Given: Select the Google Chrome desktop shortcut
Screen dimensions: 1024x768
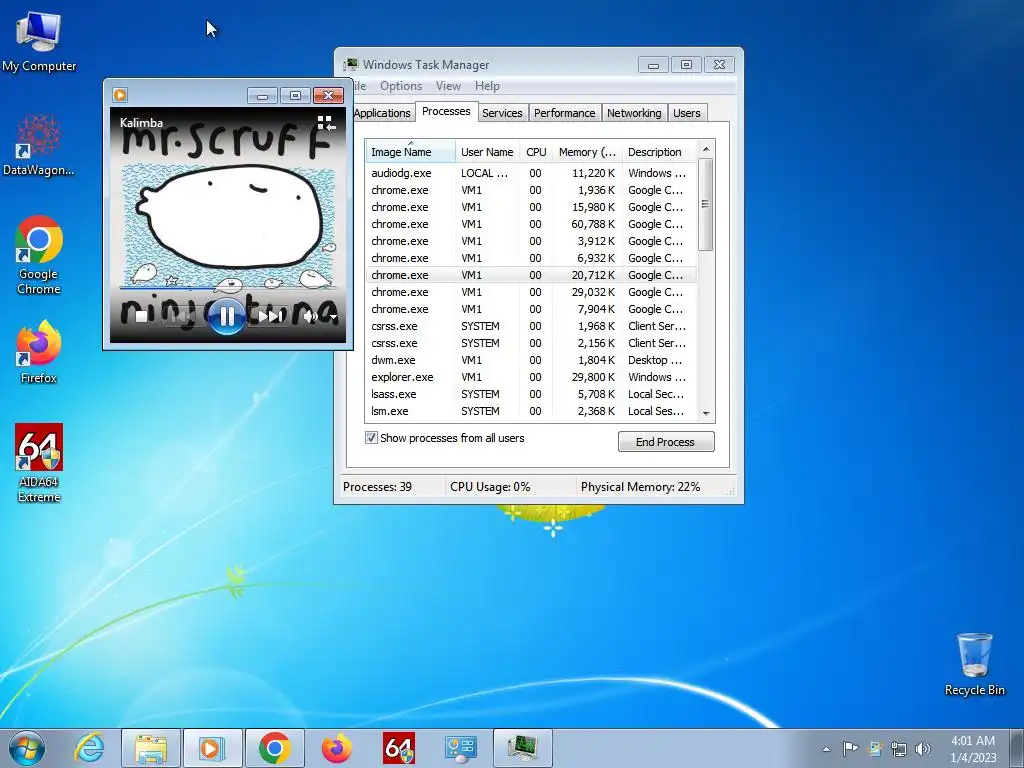Looking at the screenshot, I should tap(39, 256).
